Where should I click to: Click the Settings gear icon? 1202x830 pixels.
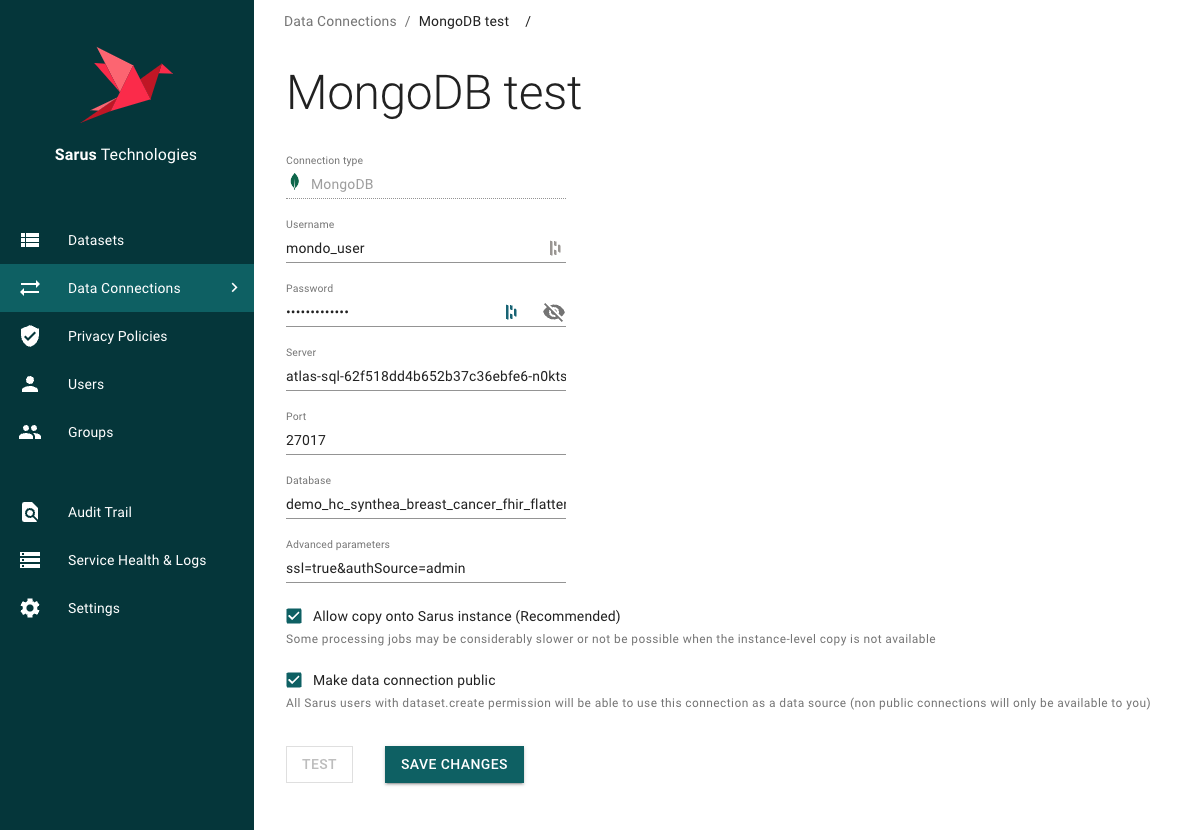pos(30,608)
